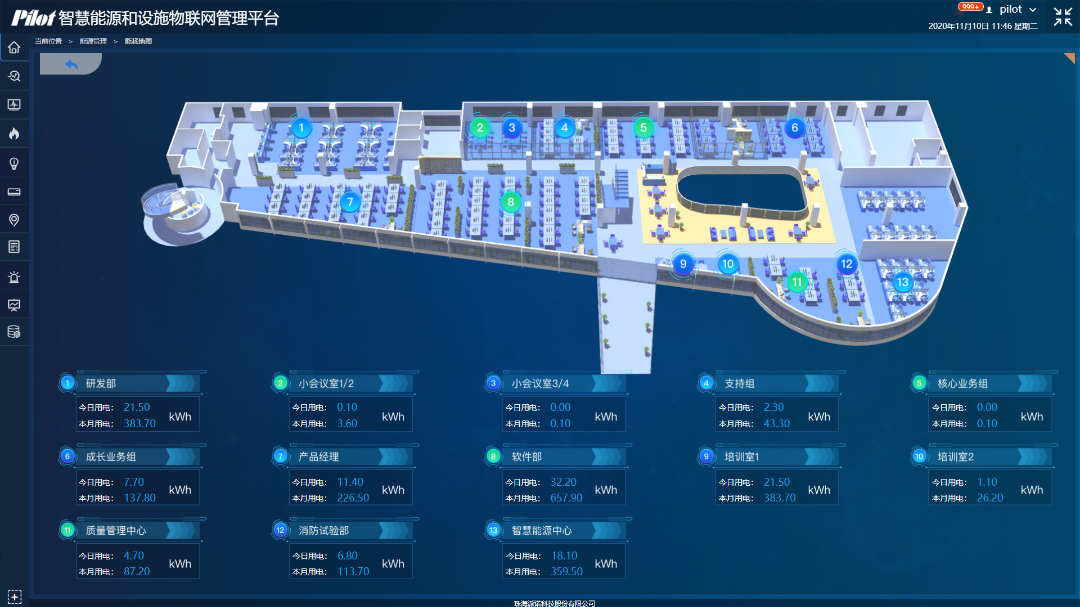Expand 产品经理 card via chevron arrows
The image size is (1080, 607).
[394, 456]
